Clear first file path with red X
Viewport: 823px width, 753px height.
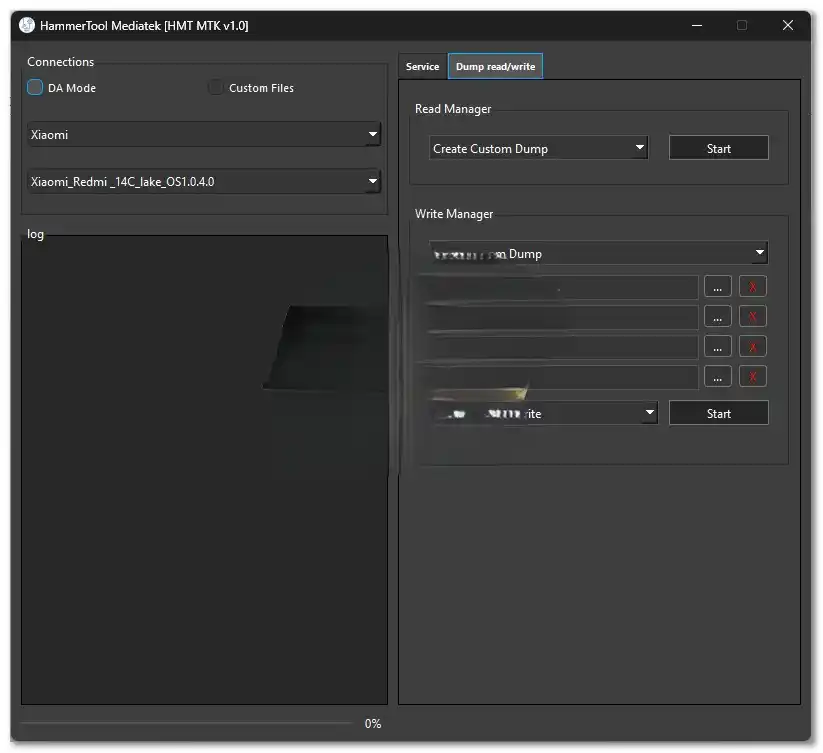pos(753,287)
